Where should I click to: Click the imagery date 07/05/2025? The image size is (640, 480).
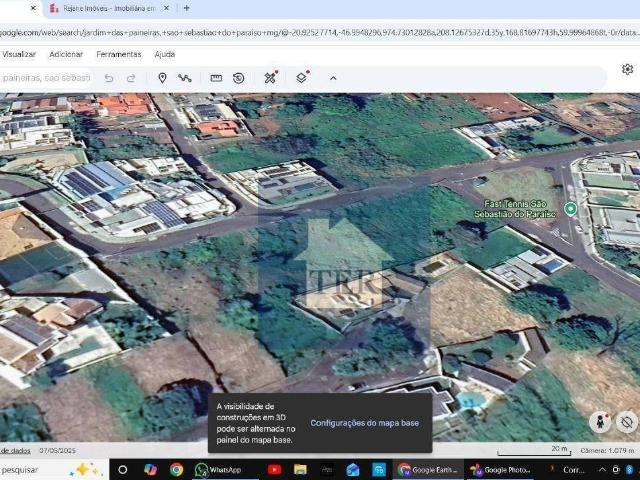tap(57, 451)
